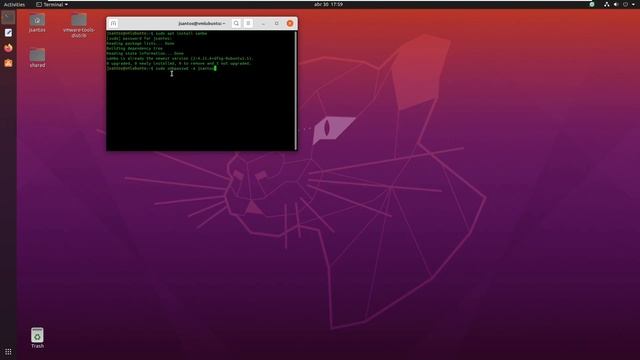Viewport: 640px width, 360px height.
Task: Show the applications grid
Action: pos(8,351)
